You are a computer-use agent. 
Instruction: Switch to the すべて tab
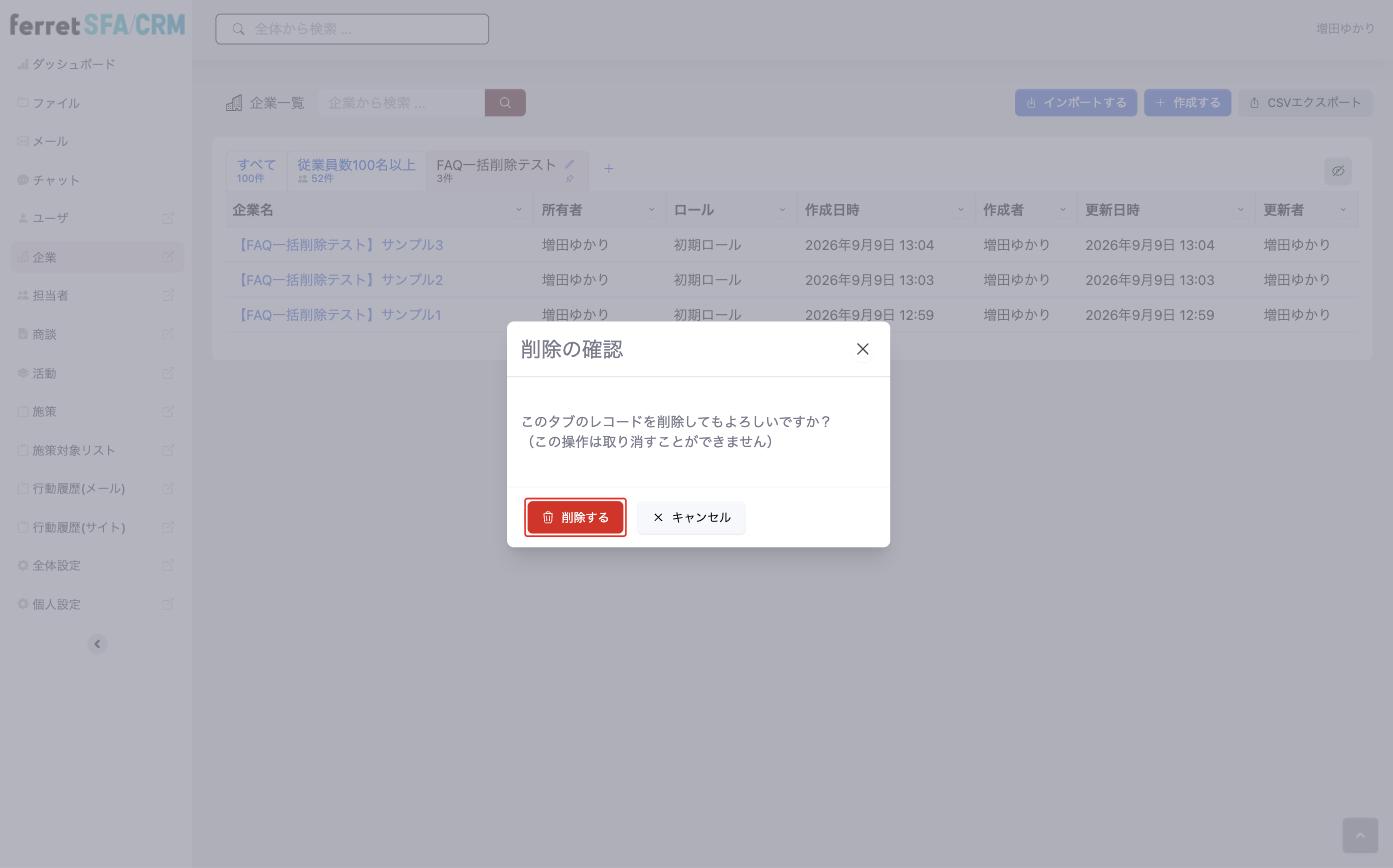(x=256, y=170)
